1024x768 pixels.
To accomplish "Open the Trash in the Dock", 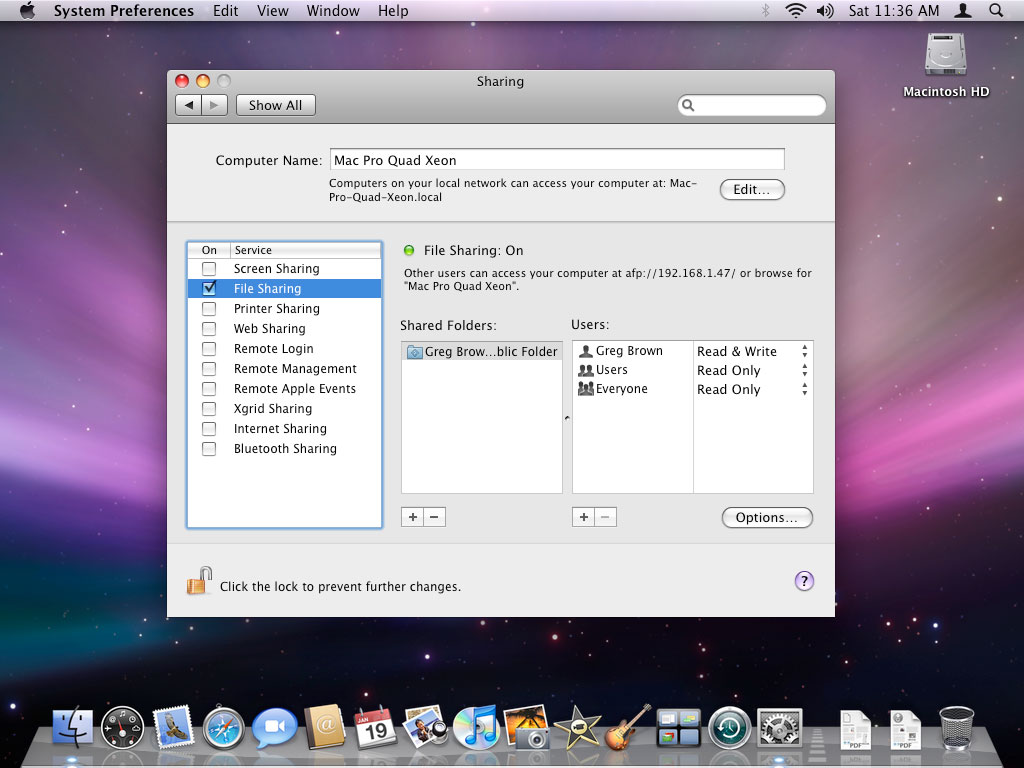I will click(x=956, y=727).
